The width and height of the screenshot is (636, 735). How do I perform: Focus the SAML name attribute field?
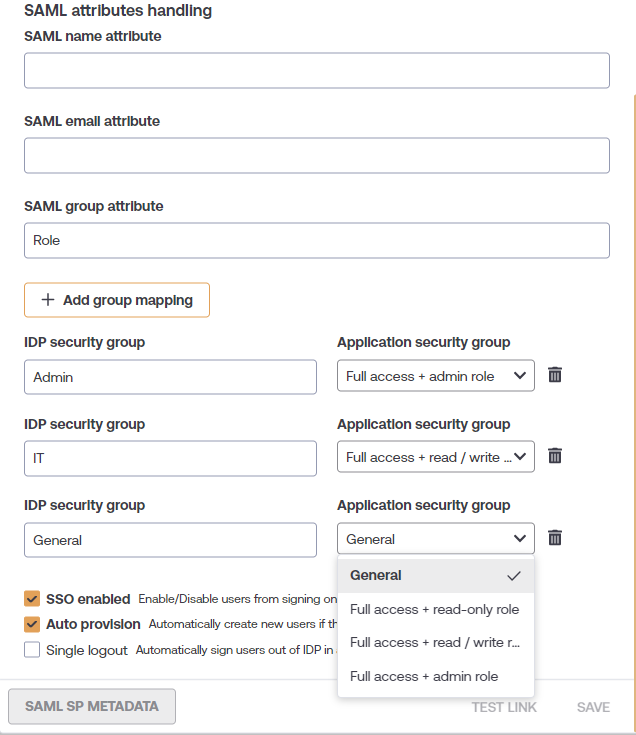[317, 71]
